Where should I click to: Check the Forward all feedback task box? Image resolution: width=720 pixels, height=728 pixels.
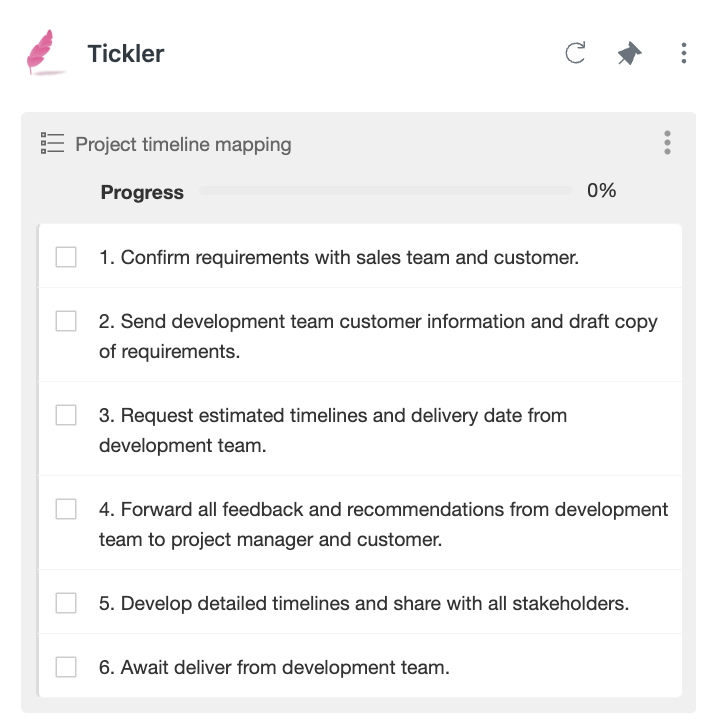pos(66,509)
